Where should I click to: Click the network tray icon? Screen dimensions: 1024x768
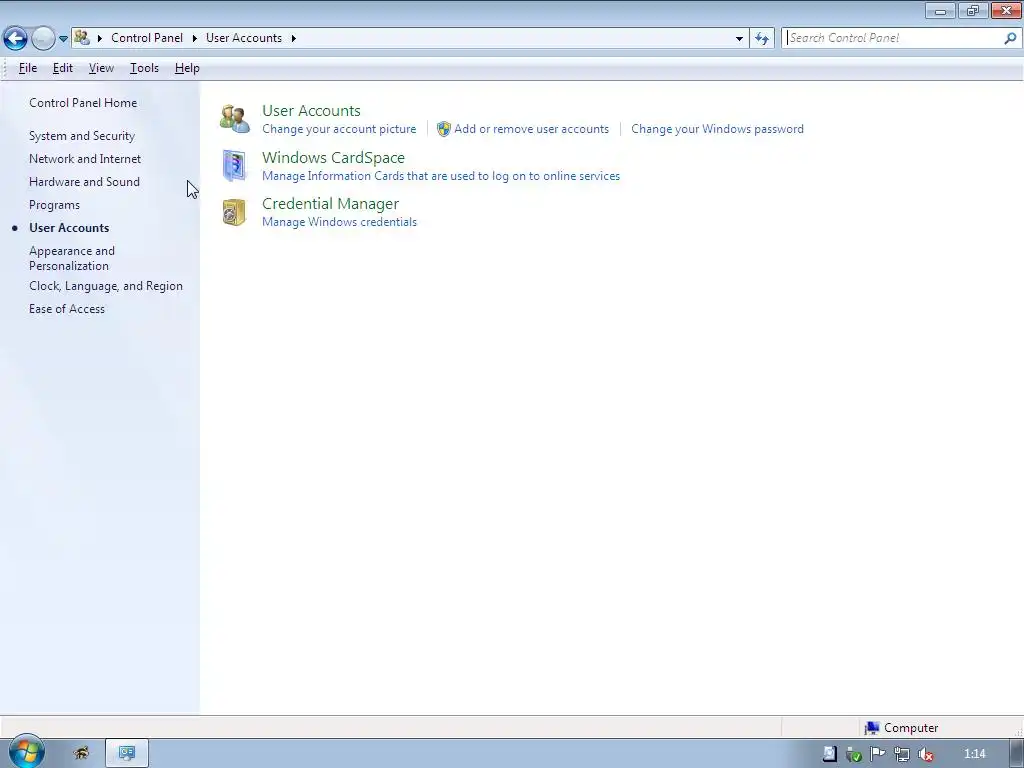[902, 754]
